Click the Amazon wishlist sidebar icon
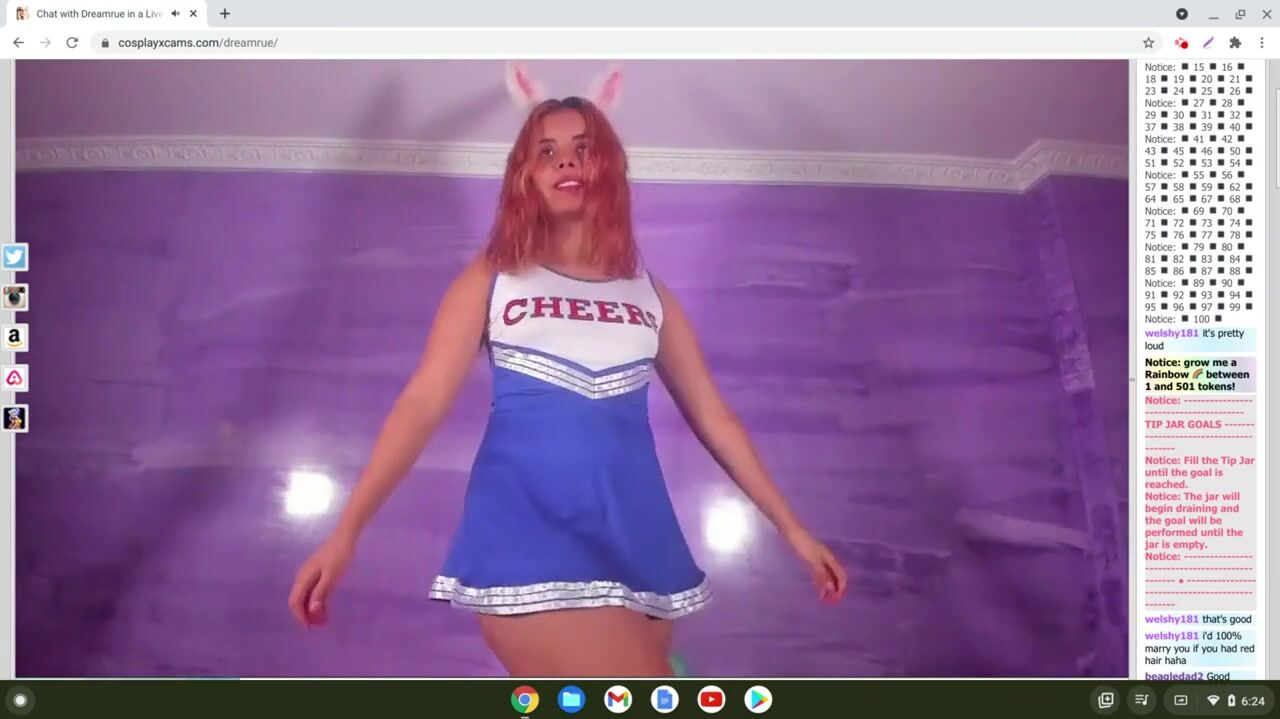 click(14, 338)
